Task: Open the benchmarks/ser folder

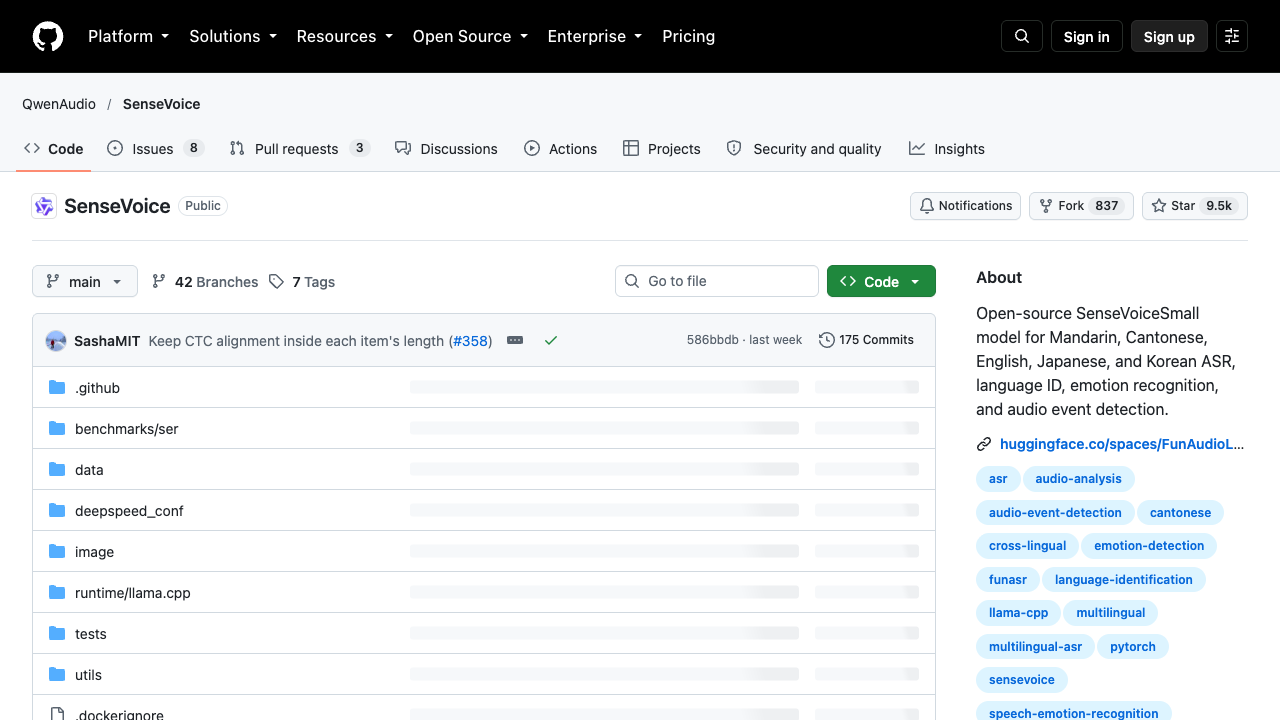Action: pos(126,429)
